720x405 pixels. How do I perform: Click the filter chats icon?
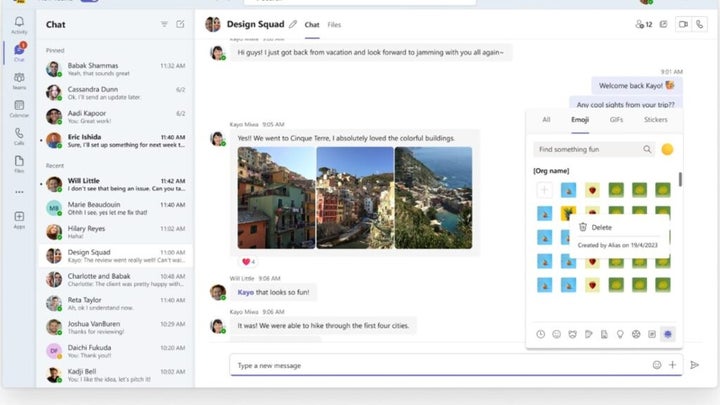click(164, 24)
